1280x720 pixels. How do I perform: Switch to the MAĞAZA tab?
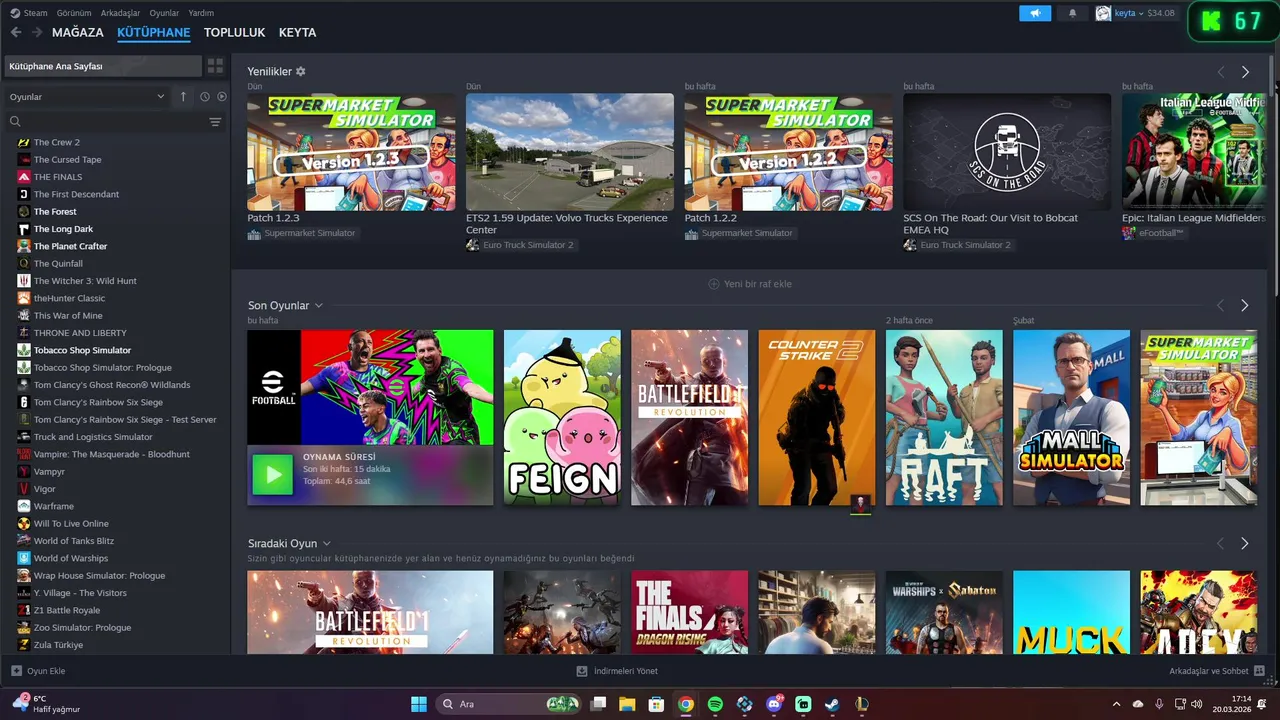(x=78, y=32)
